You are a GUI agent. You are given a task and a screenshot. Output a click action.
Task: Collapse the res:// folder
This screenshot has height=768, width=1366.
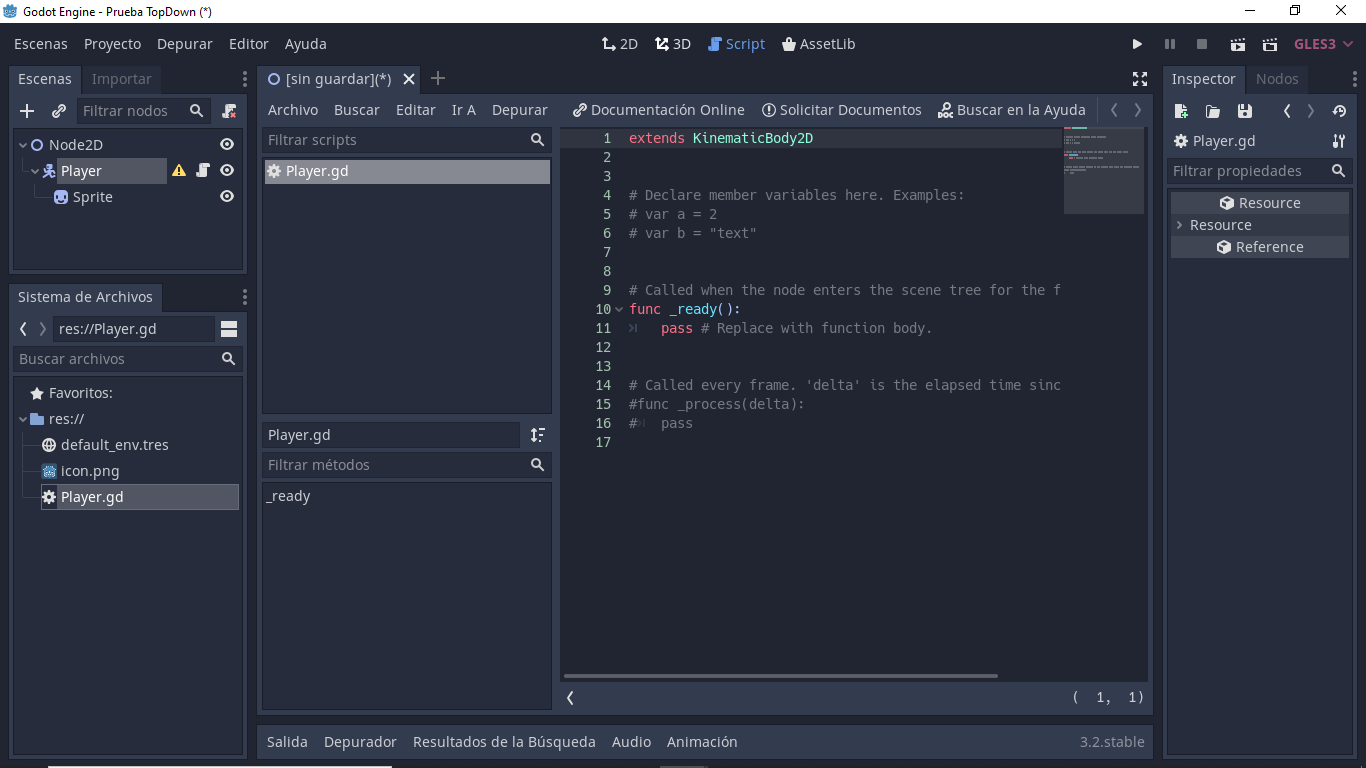[23, 419]
